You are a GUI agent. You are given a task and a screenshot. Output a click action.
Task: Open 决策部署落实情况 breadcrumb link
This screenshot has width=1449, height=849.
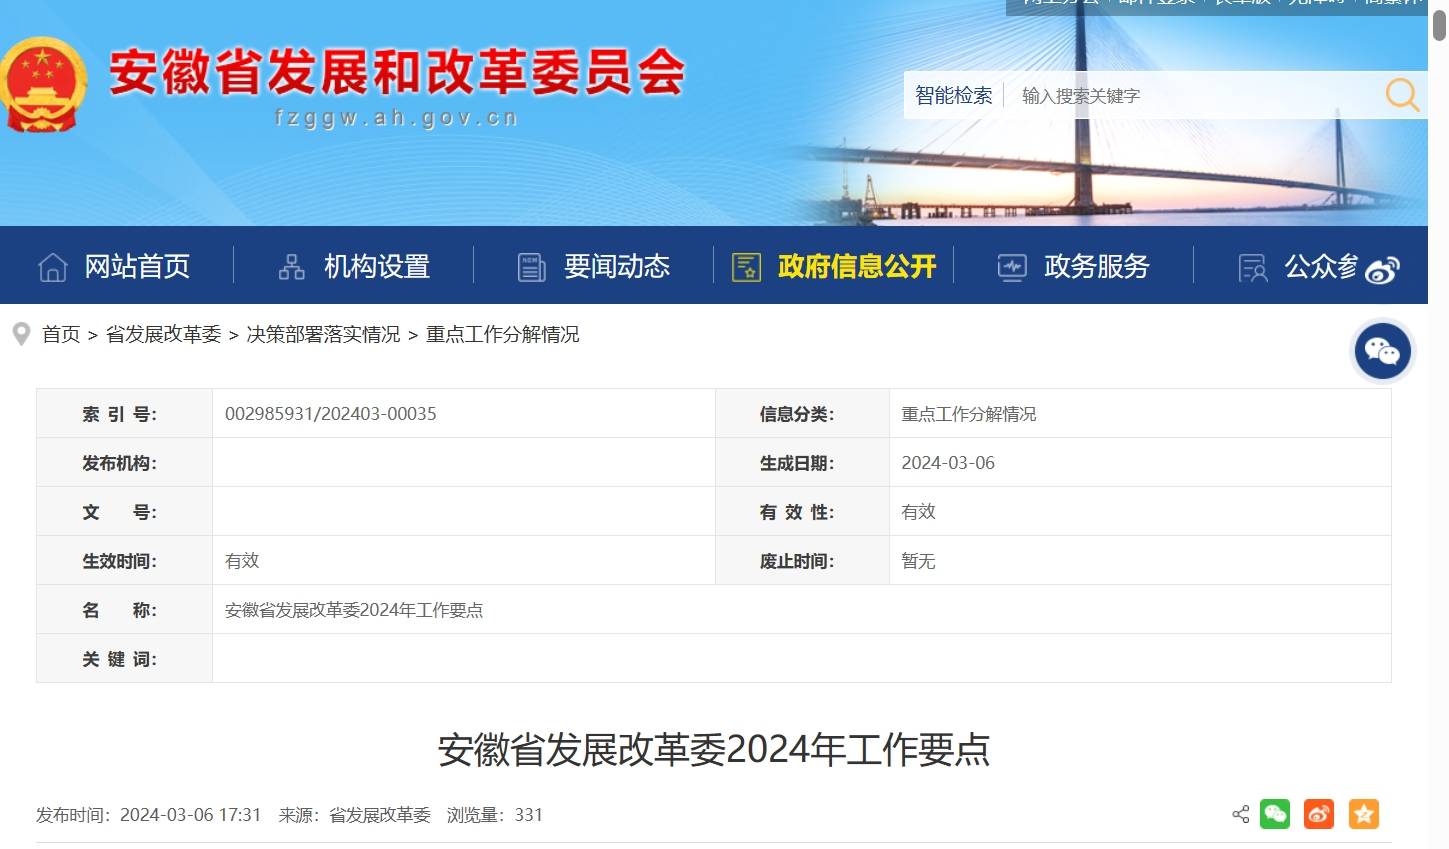point(323,334)
